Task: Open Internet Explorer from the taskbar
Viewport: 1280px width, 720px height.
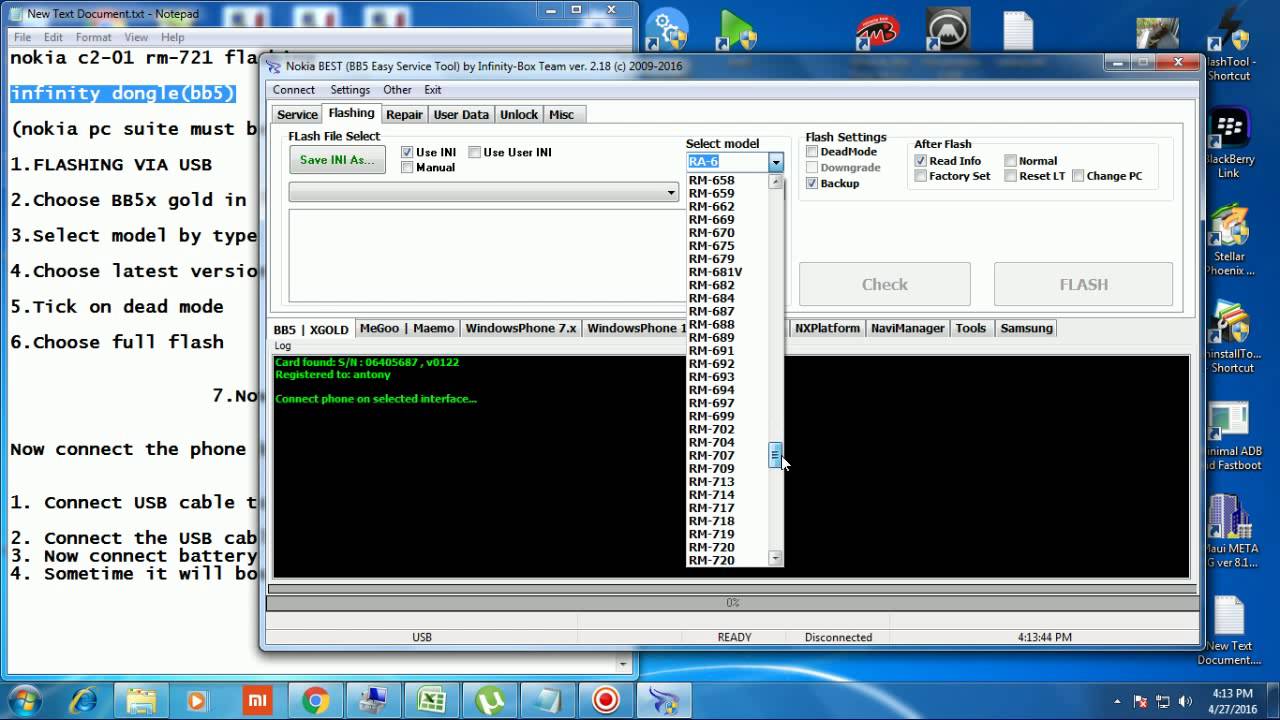Action: 84,699
